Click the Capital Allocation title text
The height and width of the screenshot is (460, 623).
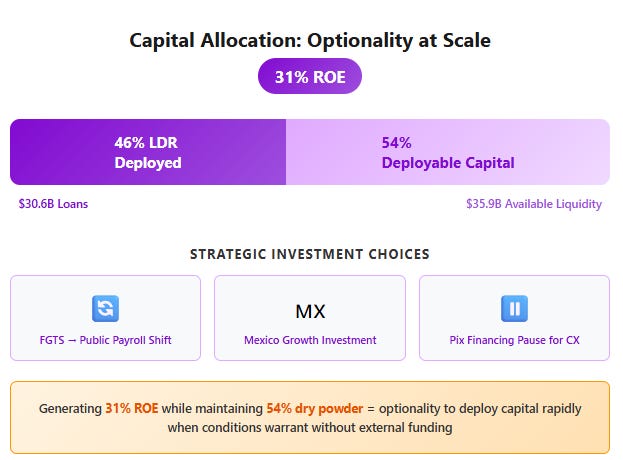tap(310, 40)
